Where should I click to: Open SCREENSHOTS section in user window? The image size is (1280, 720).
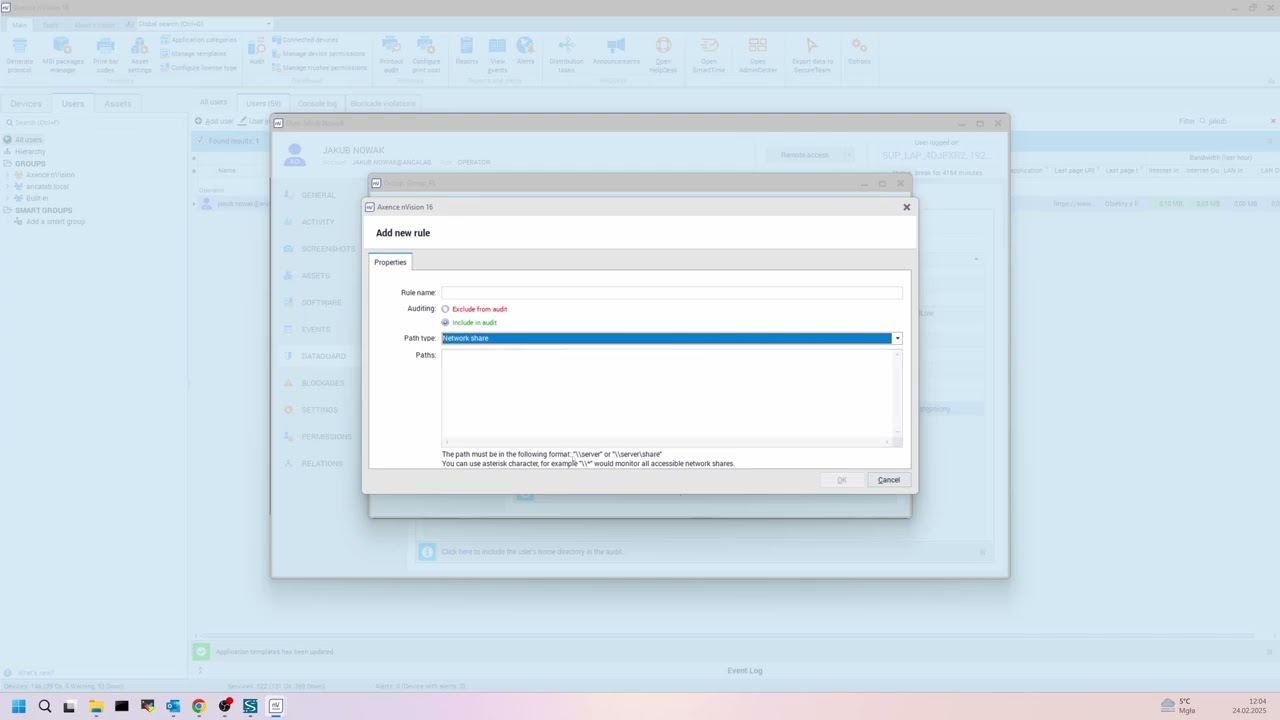coord(328,249)
